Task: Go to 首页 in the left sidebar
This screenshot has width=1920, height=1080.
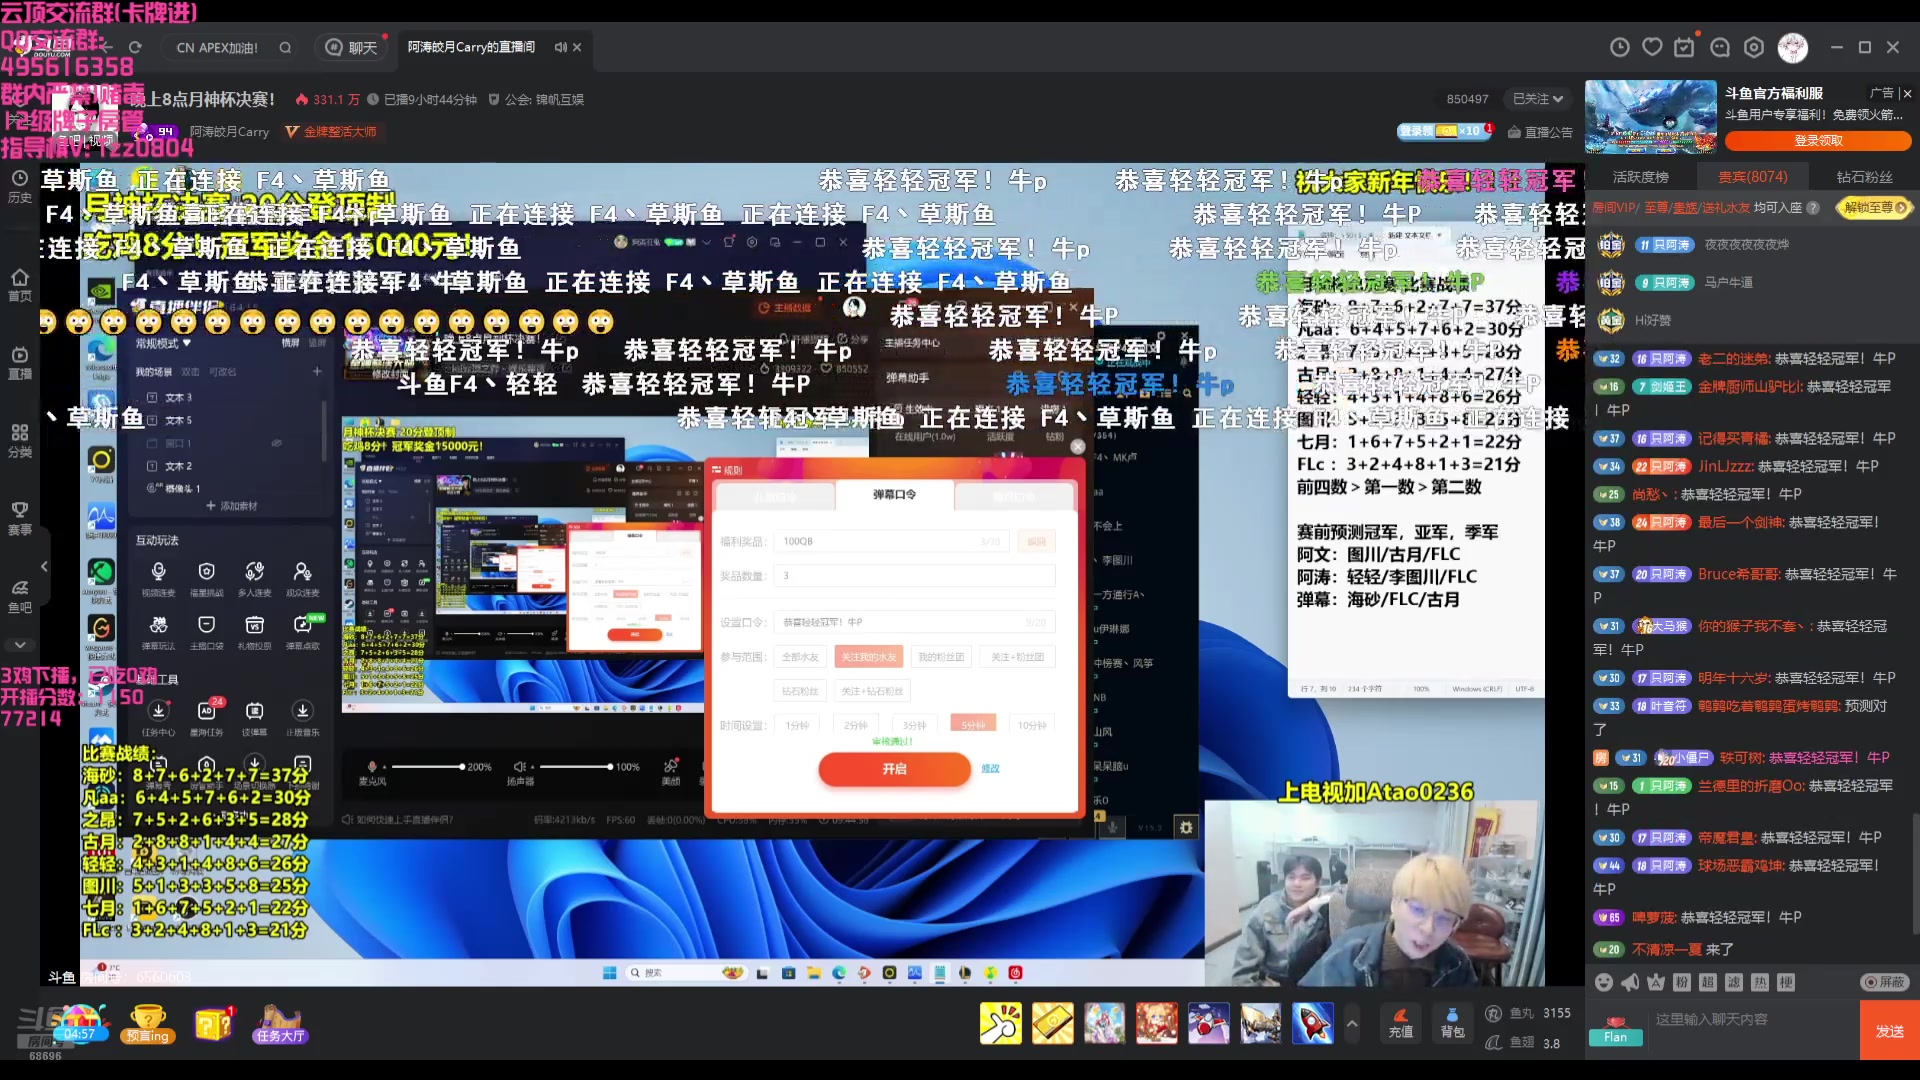Action: (x=20, y=285)
